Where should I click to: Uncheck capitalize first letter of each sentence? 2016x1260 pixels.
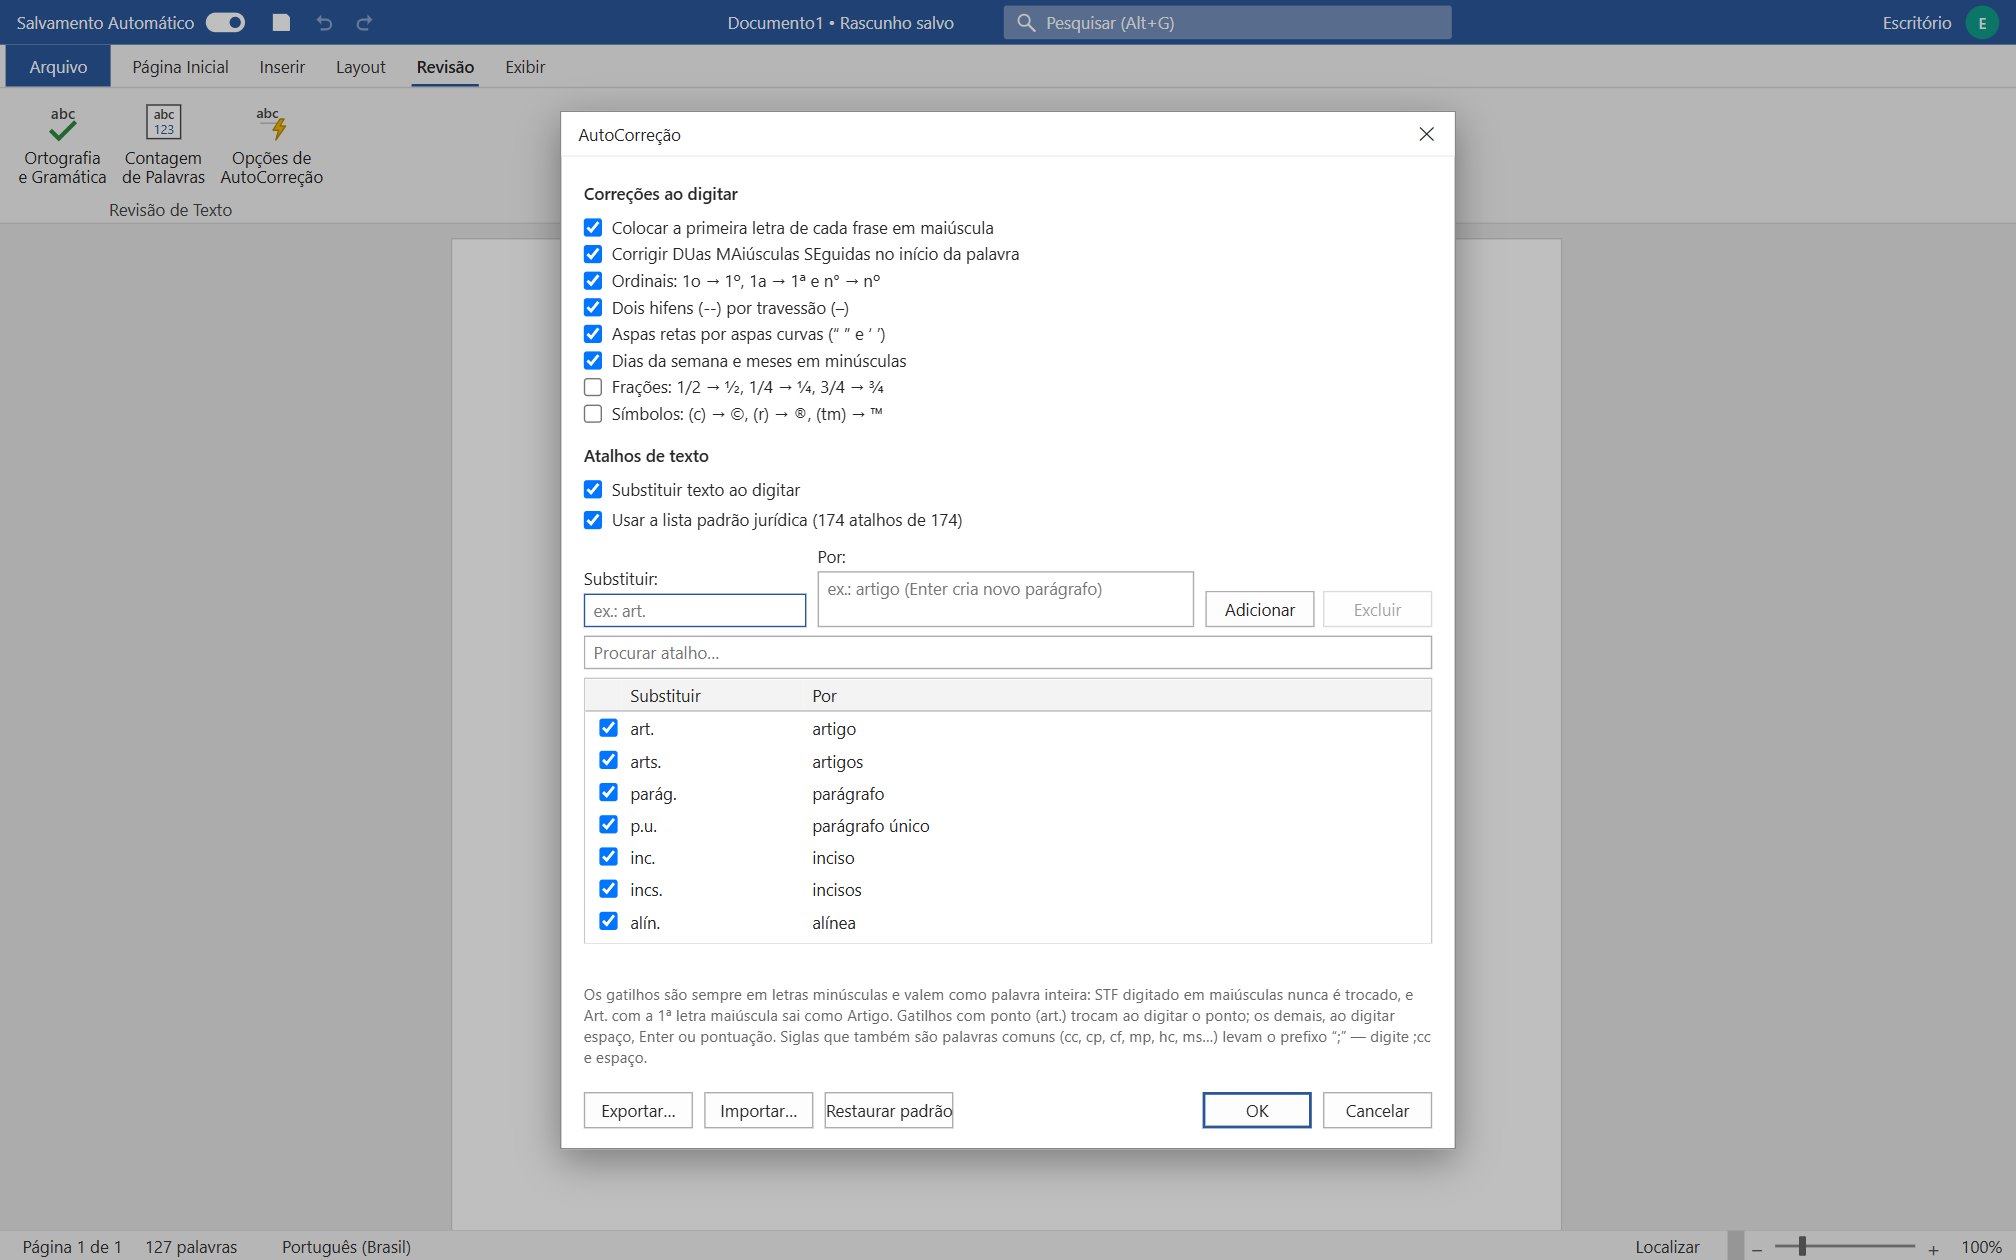click(593, 227)
